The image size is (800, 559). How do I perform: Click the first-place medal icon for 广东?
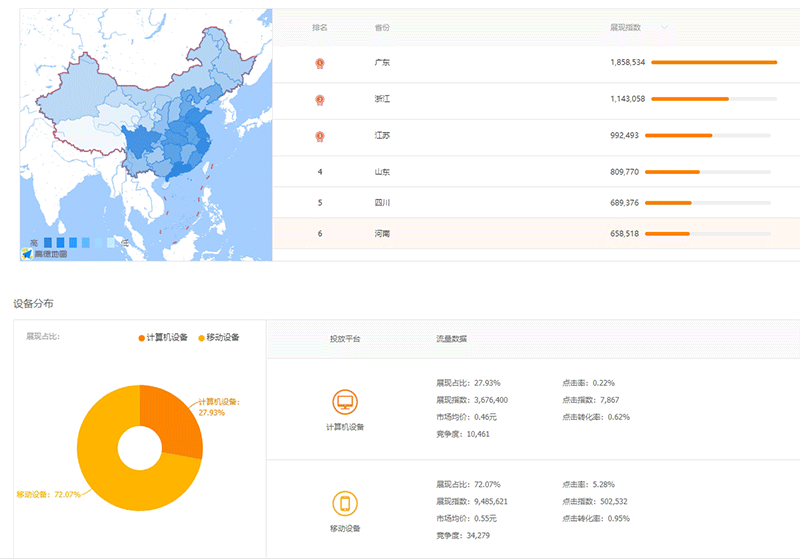(320, 63)
